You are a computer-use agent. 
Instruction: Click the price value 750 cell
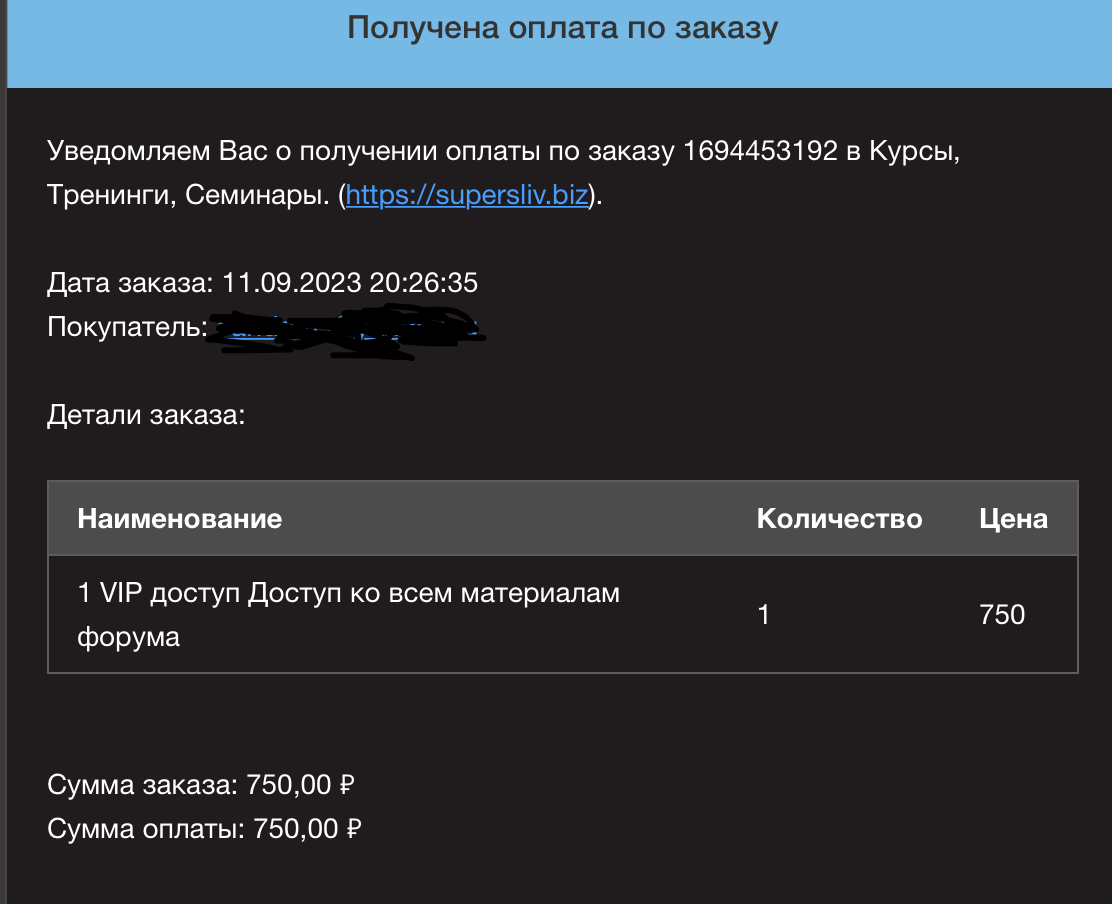(1021, 614)
